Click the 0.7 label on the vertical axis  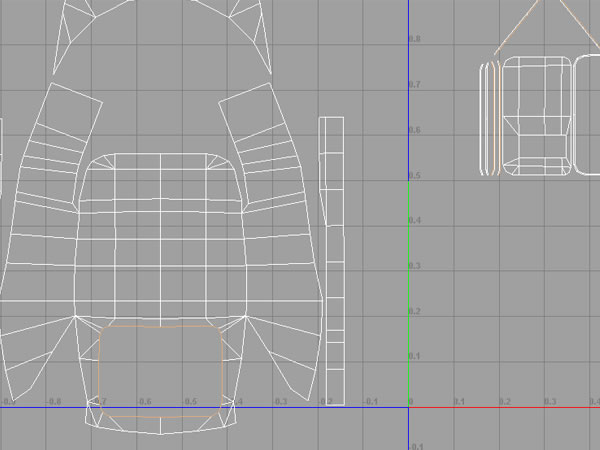(415, 84)
